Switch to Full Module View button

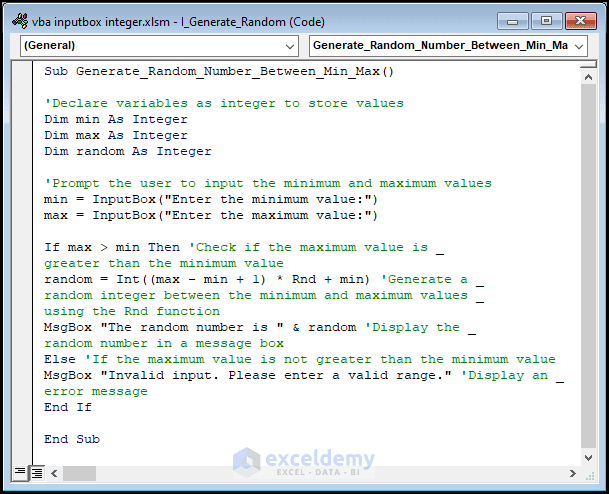[x=37, y=473]
